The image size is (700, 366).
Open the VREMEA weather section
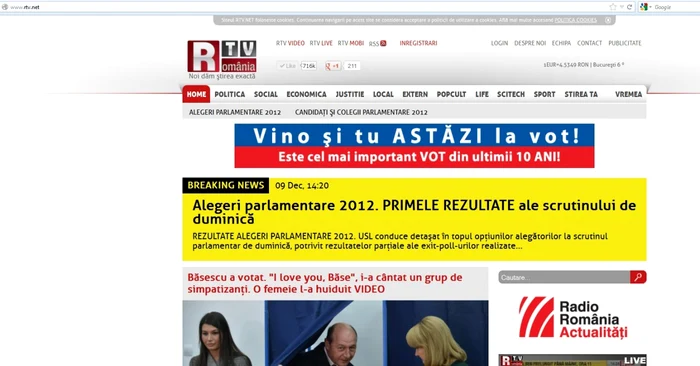coord(628,94)
